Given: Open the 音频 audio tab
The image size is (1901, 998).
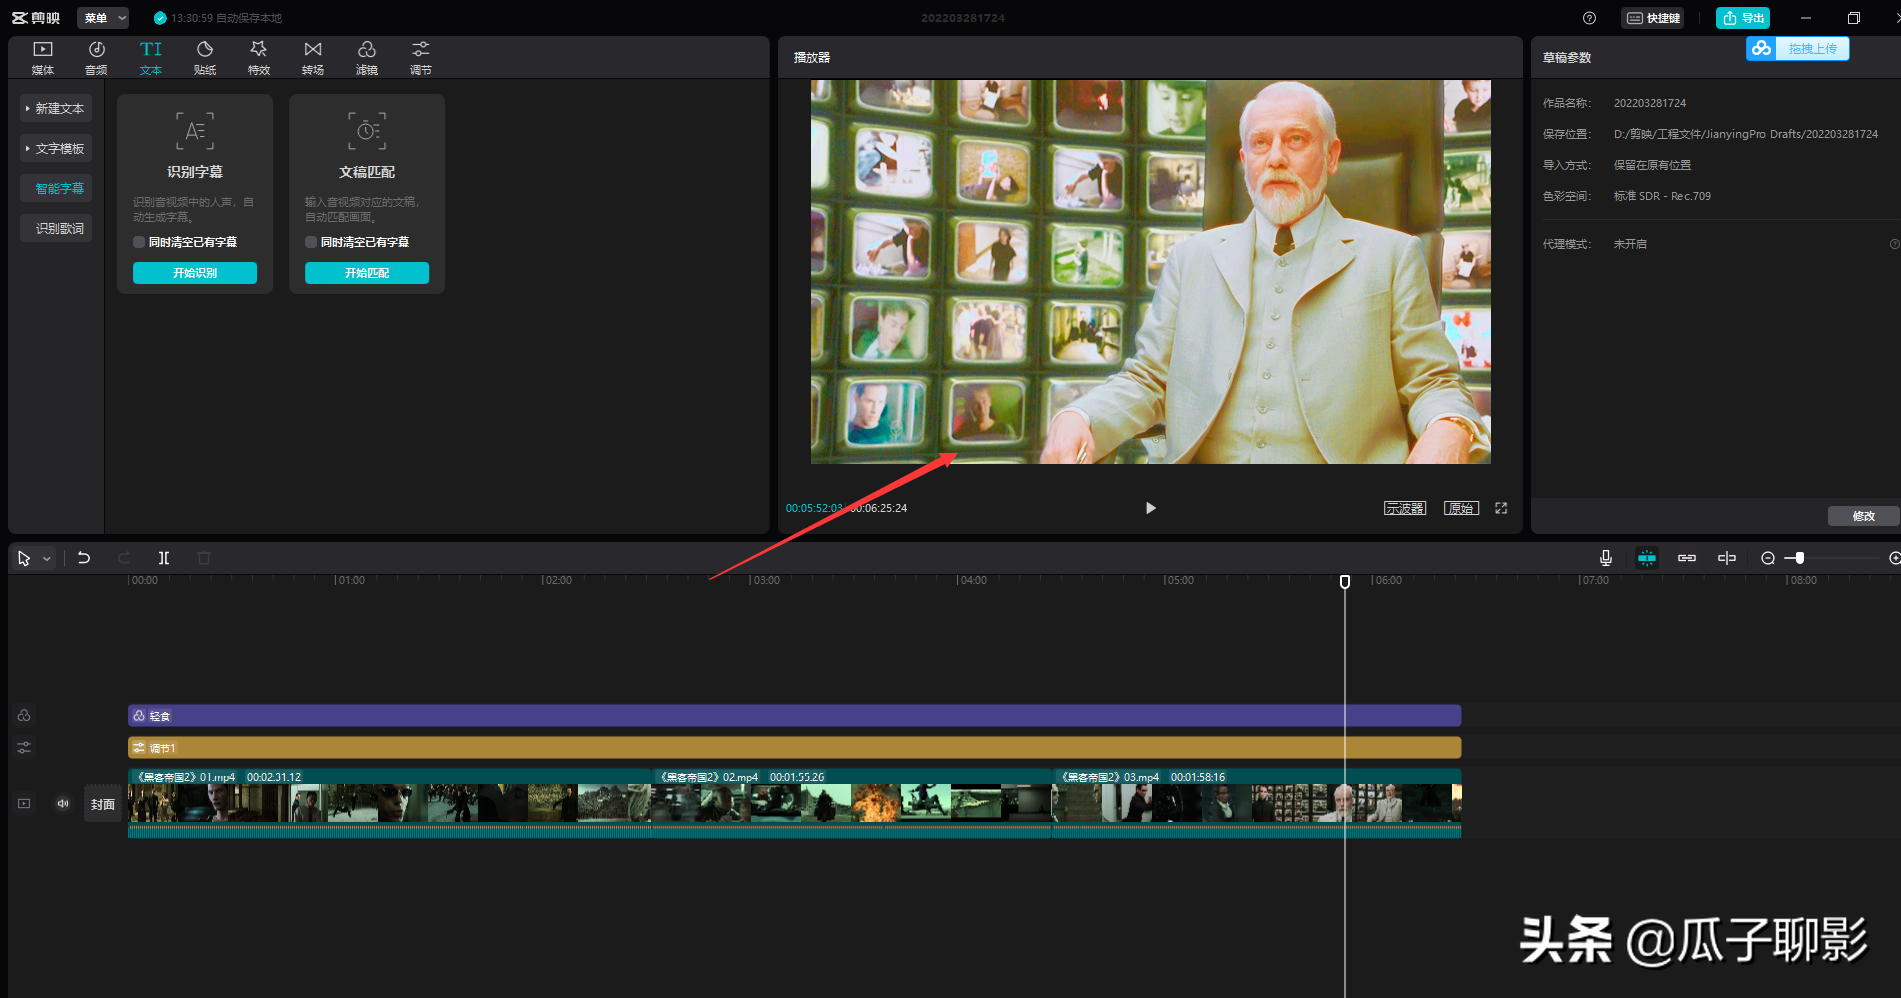Looking at the screenshot, I should tap(96, 58).
